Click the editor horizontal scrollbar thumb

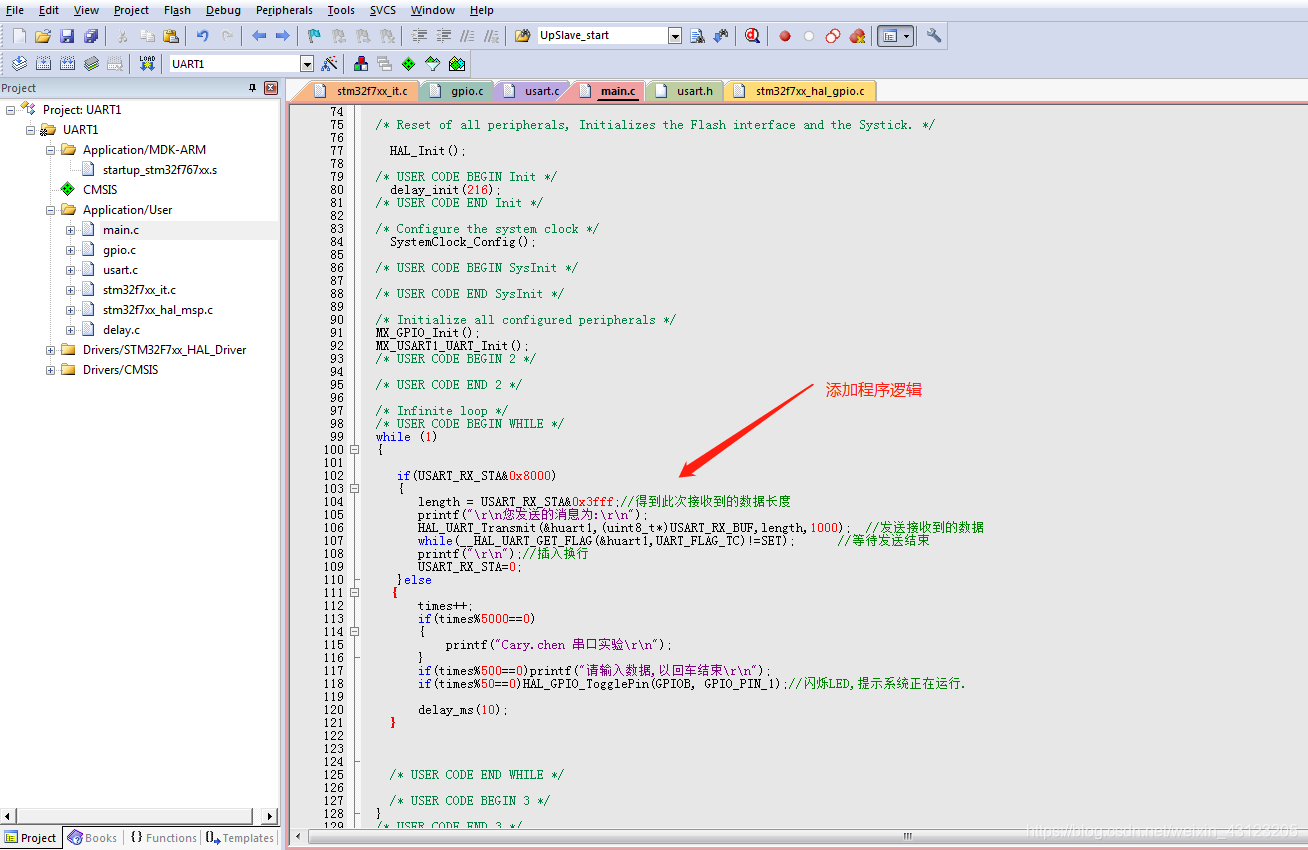pyautogui.click(x=908, y=837)
